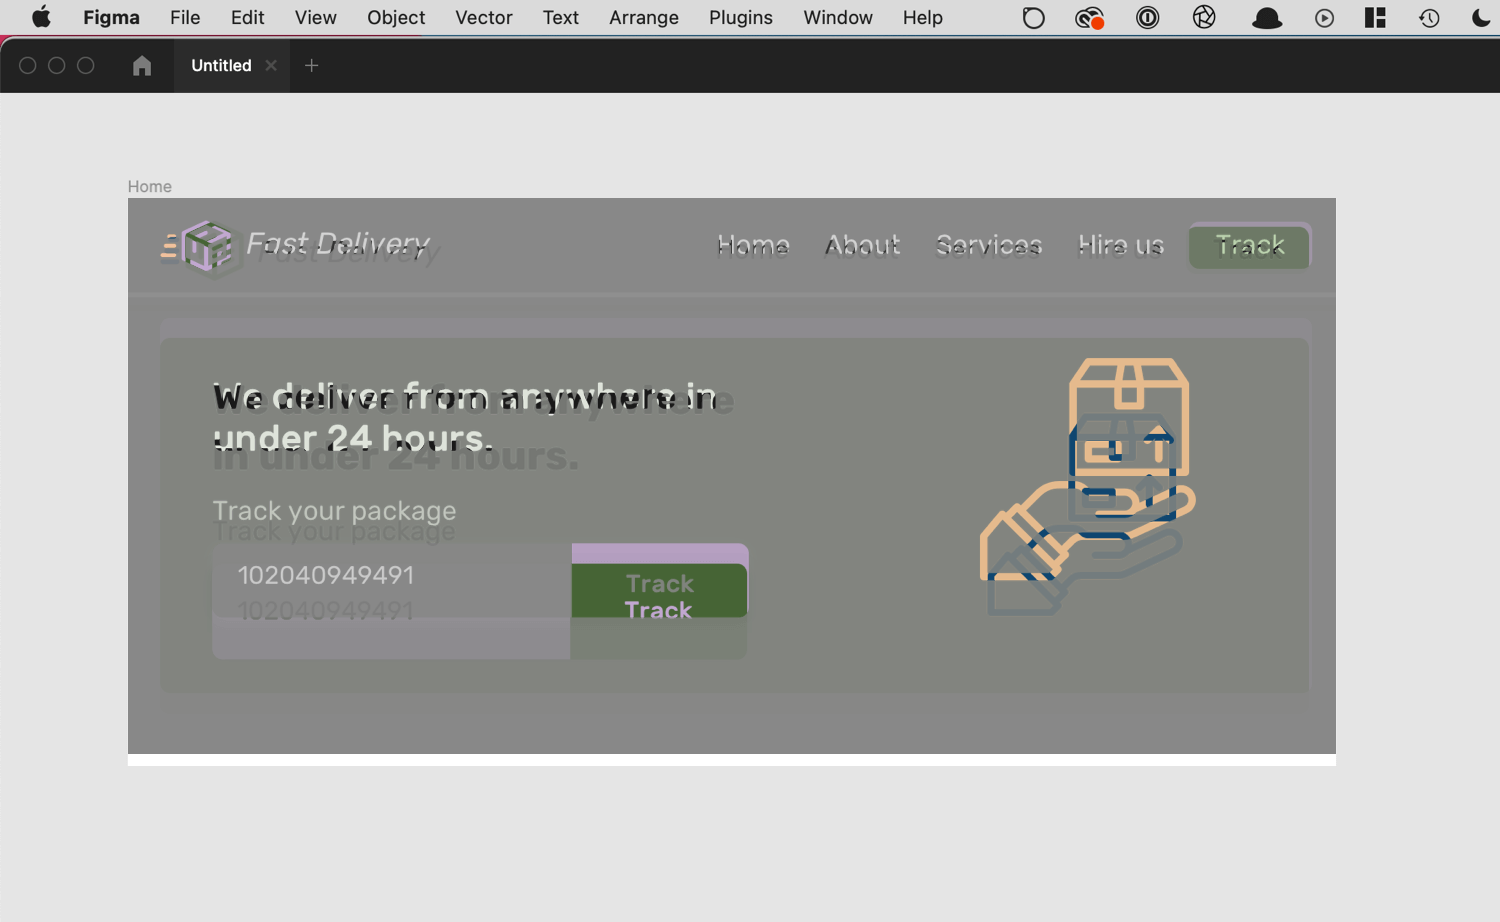This screenshot has width=1500, height=922.
Task: Open 1Password from the menu bar
Action: [x=1147, y=18]
